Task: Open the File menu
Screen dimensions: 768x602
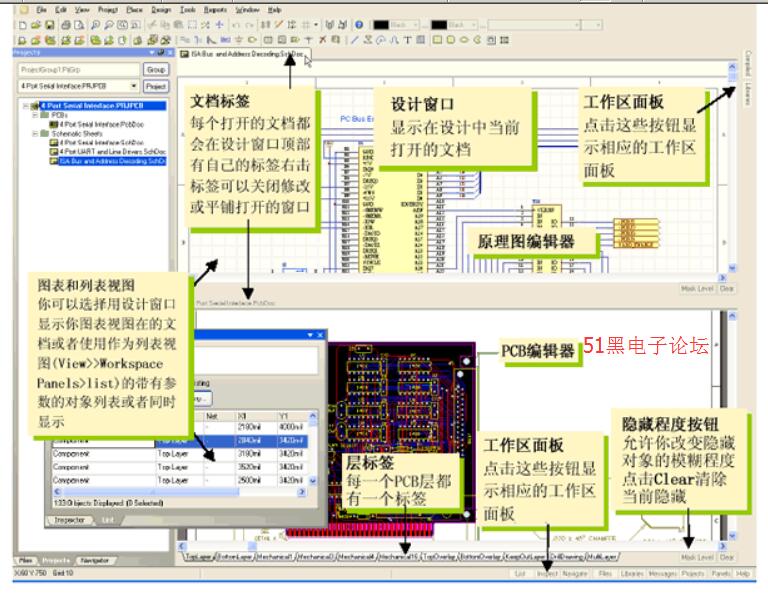Action: [42, 10]
